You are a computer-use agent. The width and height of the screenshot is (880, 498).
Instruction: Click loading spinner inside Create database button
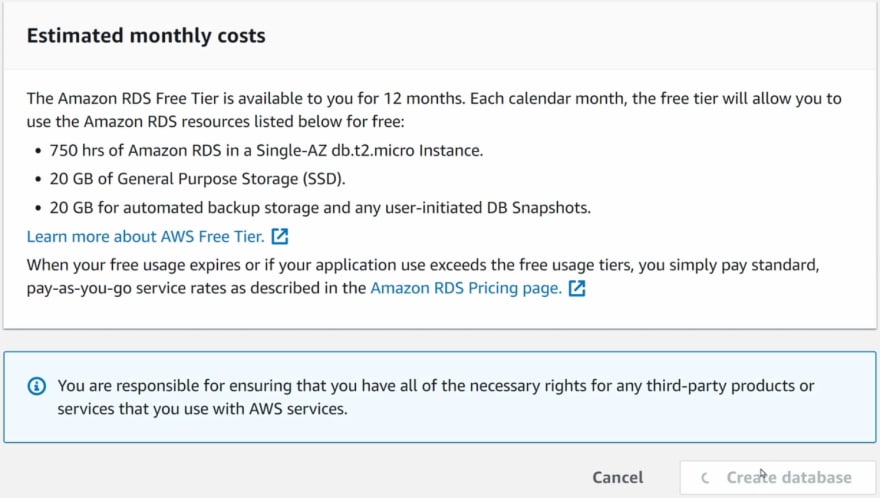pyautogui.click(x=705, y=478)
